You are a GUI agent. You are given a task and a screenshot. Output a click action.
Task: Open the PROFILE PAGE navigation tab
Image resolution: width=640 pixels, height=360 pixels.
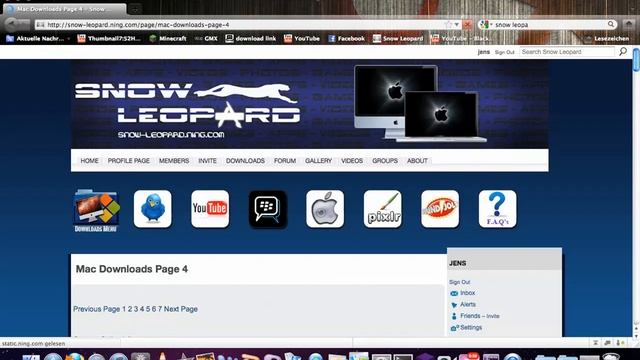[129, 161]
